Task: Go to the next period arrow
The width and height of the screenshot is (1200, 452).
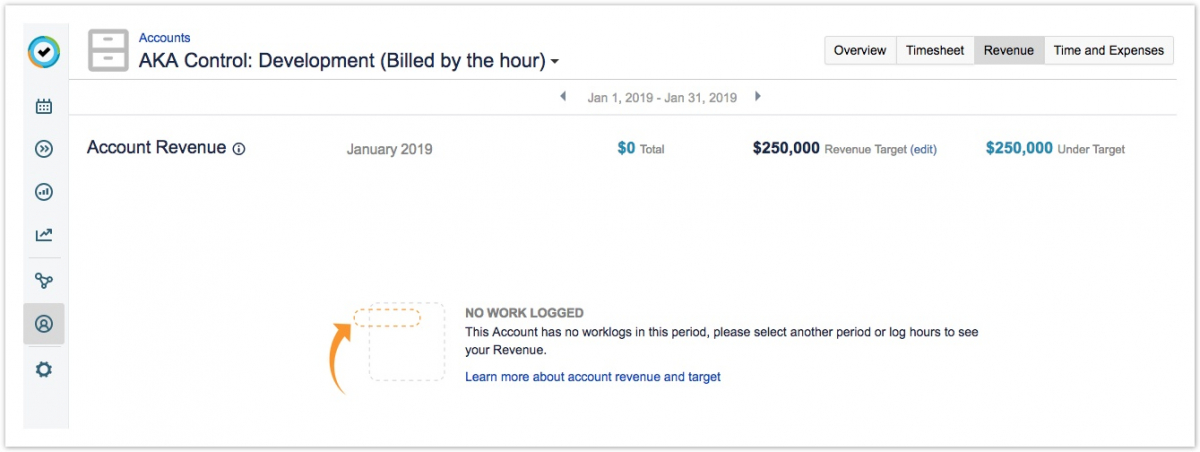Action: [758, 97]
